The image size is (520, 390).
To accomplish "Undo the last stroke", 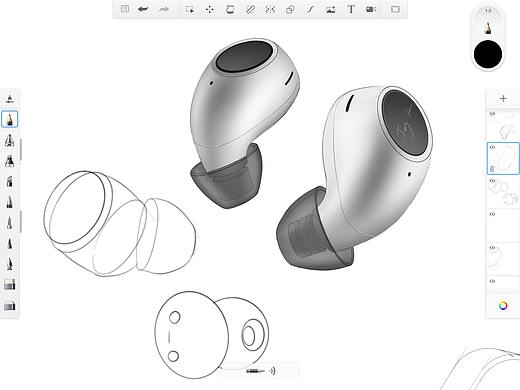I will coord(143,9).
